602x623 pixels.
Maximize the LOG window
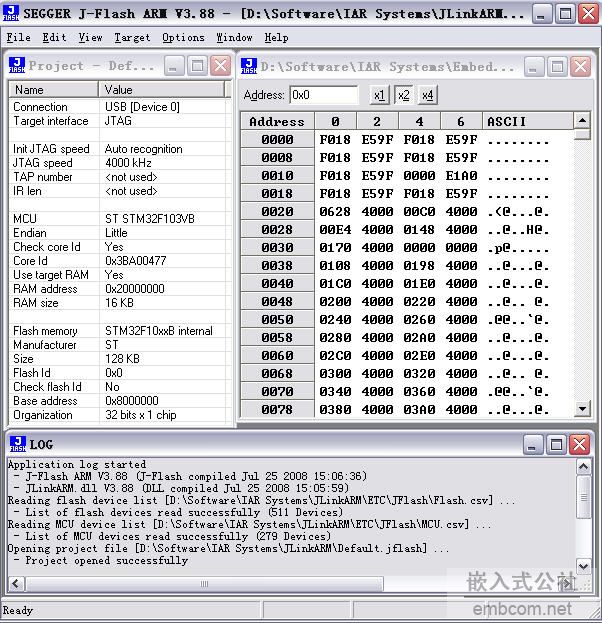(x=556, y=445)
